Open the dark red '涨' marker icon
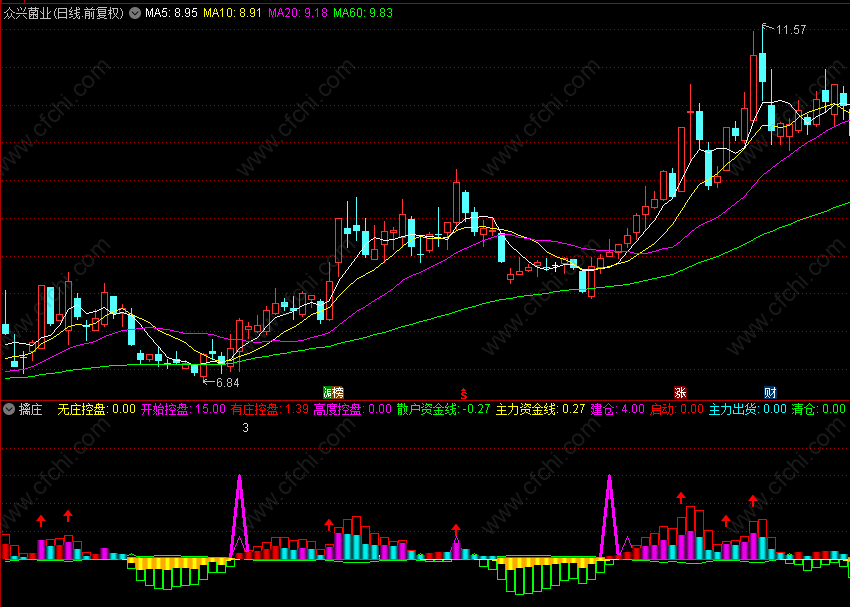This screenshot has height=607, width=850. 680,392
